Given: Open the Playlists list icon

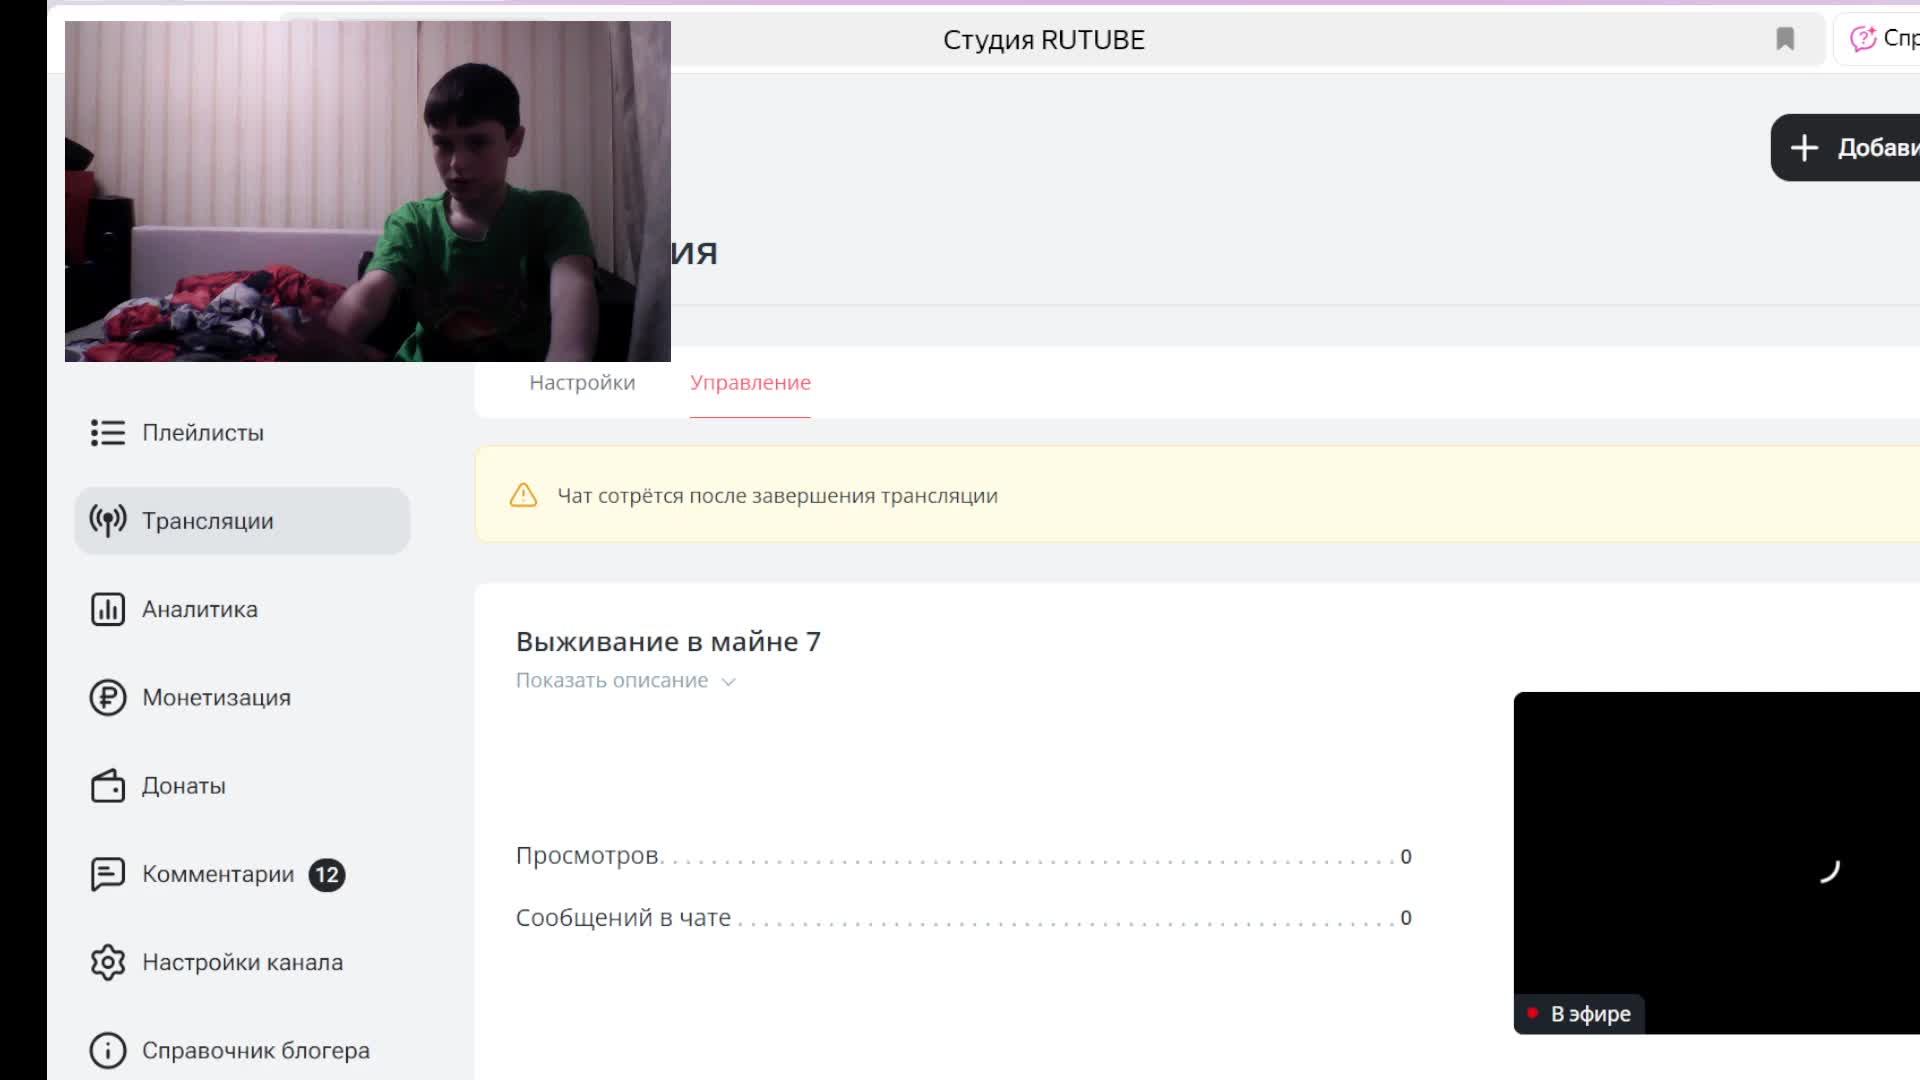Looking at the screenshot, I should tap(108, 433).
